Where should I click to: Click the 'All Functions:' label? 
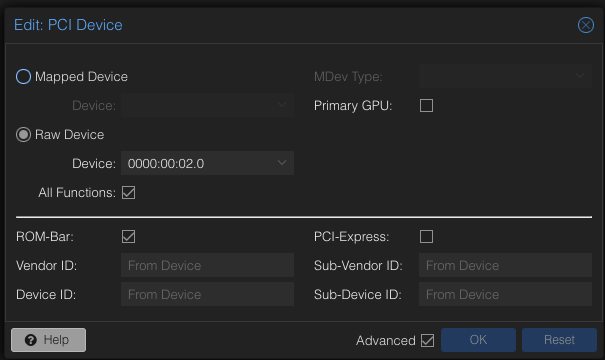pos(77,193)
